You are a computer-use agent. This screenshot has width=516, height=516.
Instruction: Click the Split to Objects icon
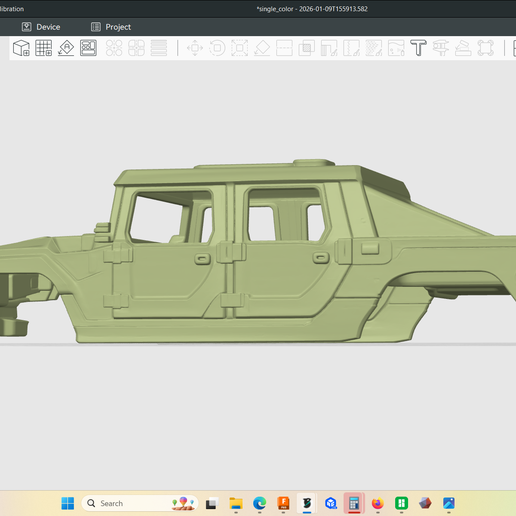pyautogui.click(x=114, y=48)
